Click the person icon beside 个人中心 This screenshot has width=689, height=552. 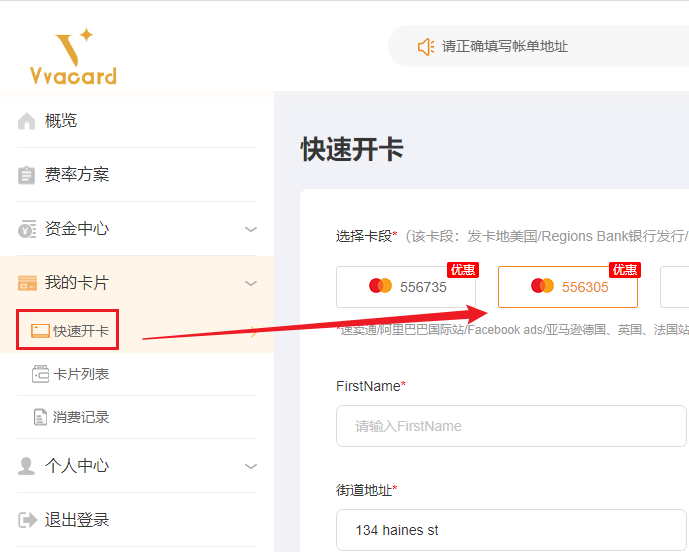[26, 466]
